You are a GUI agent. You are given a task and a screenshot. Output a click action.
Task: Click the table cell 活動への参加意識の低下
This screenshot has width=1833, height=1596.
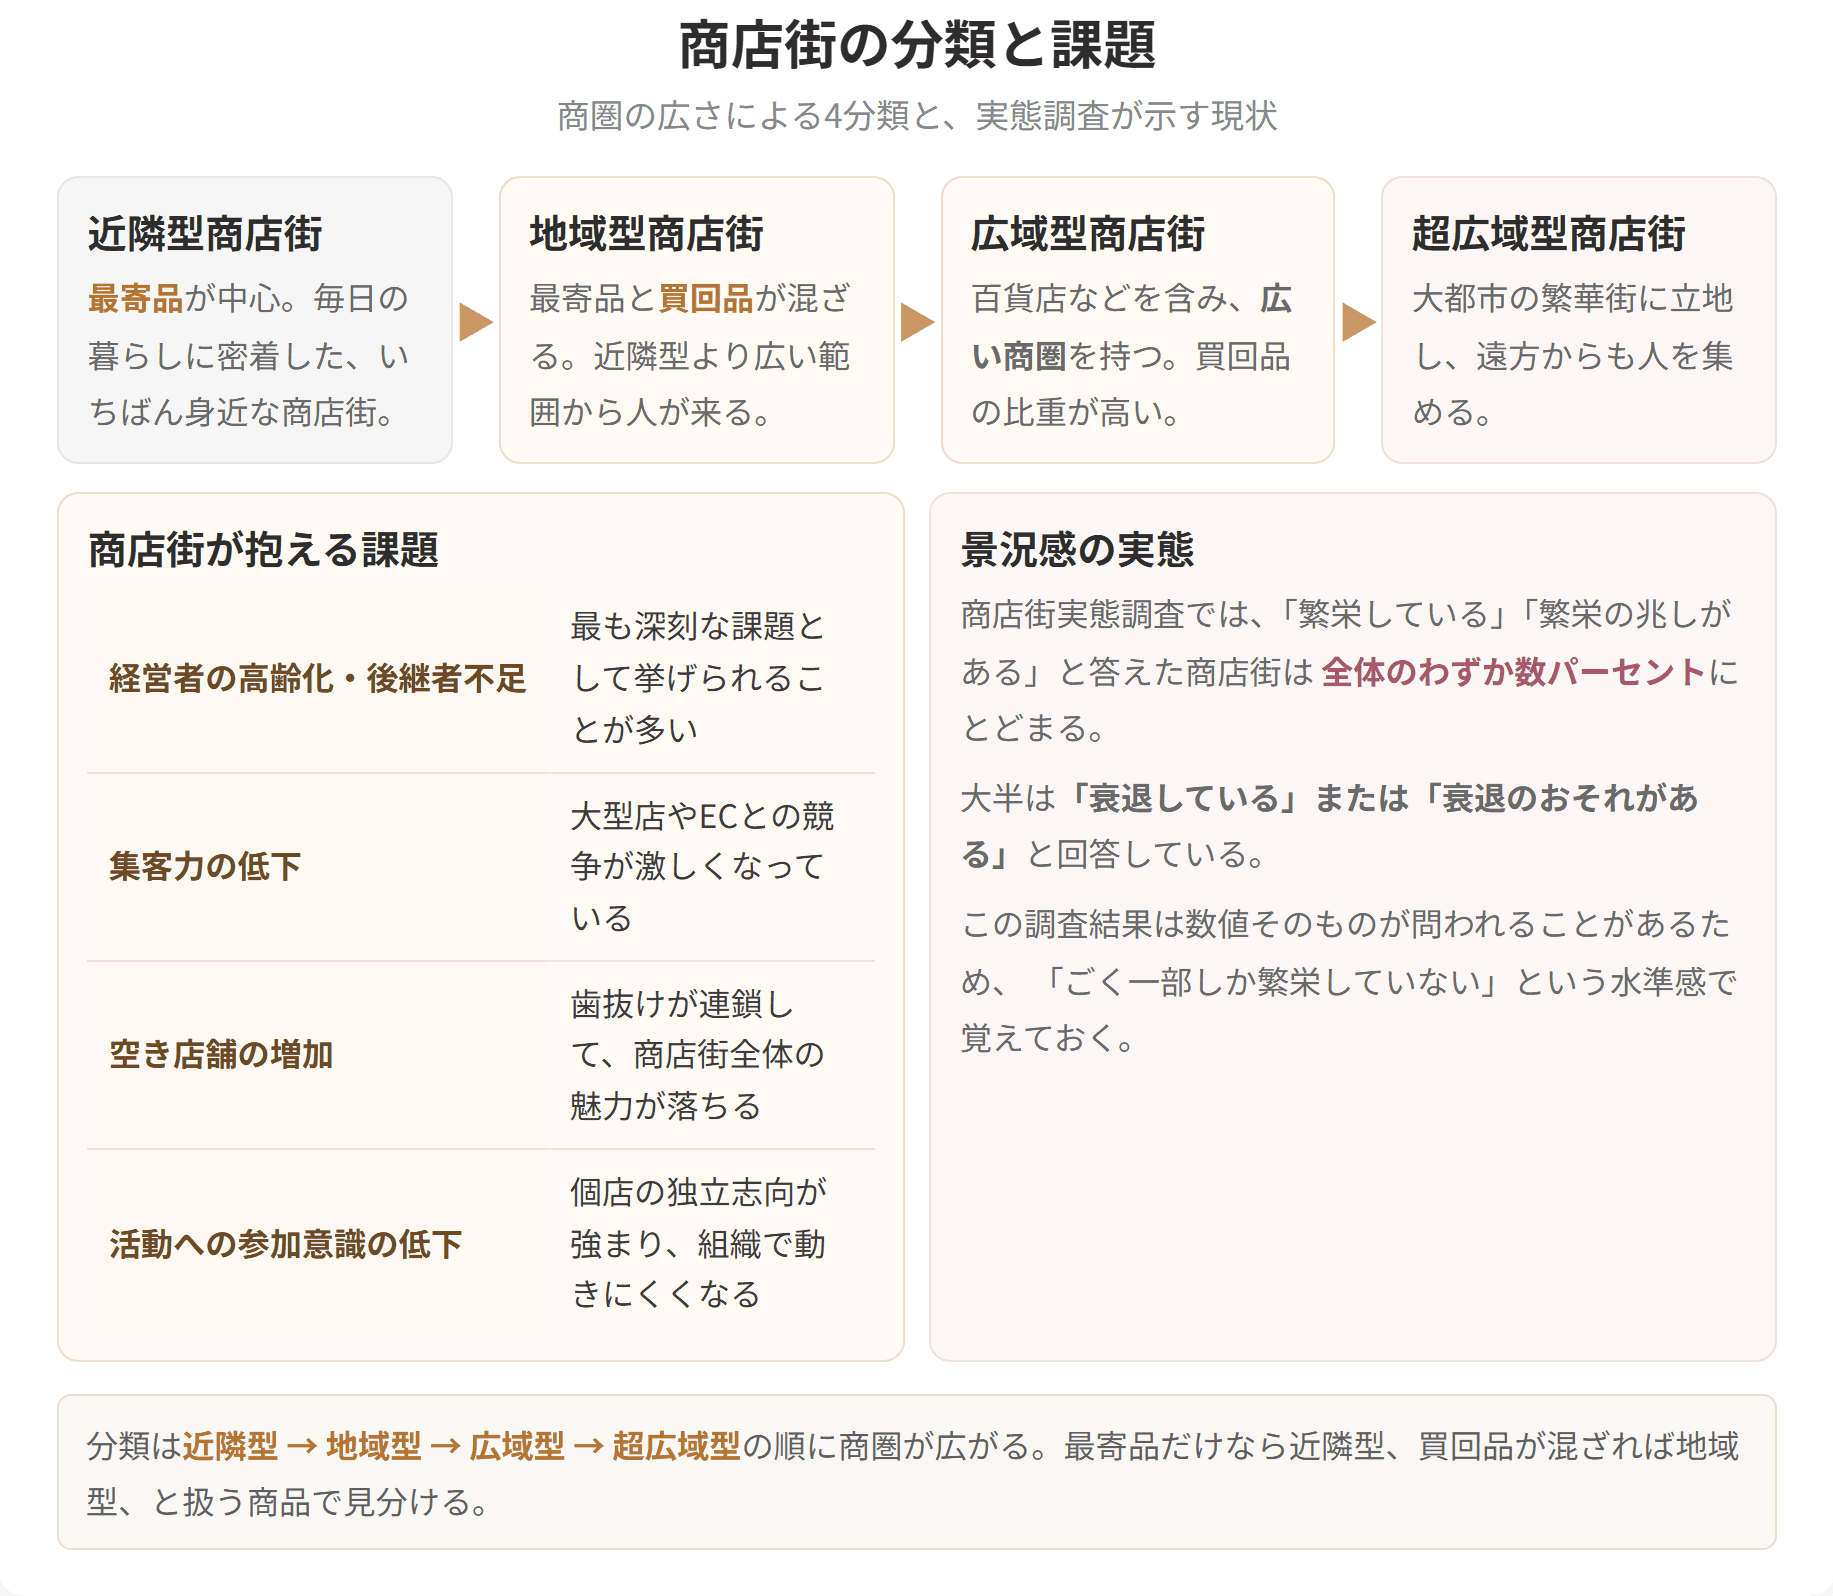point(317,1243)
